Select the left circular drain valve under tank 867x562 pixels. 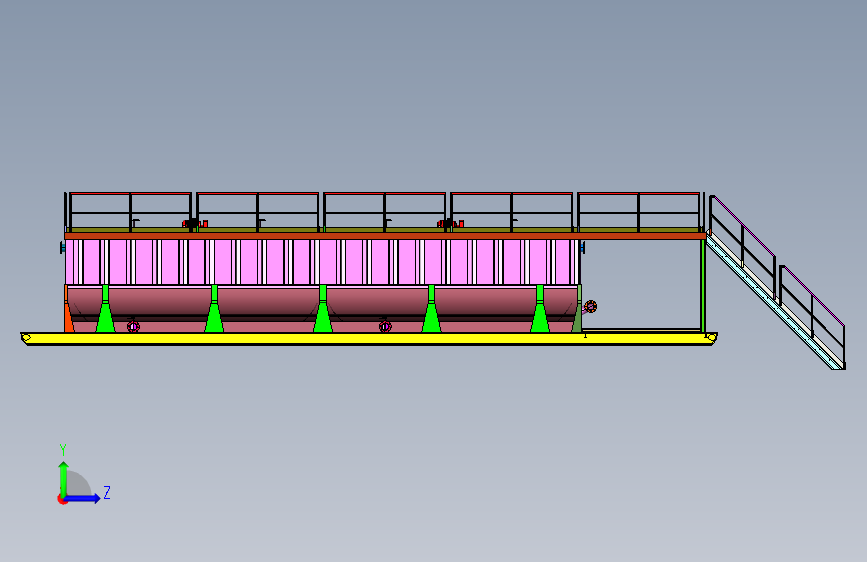(x=133, y=326)
